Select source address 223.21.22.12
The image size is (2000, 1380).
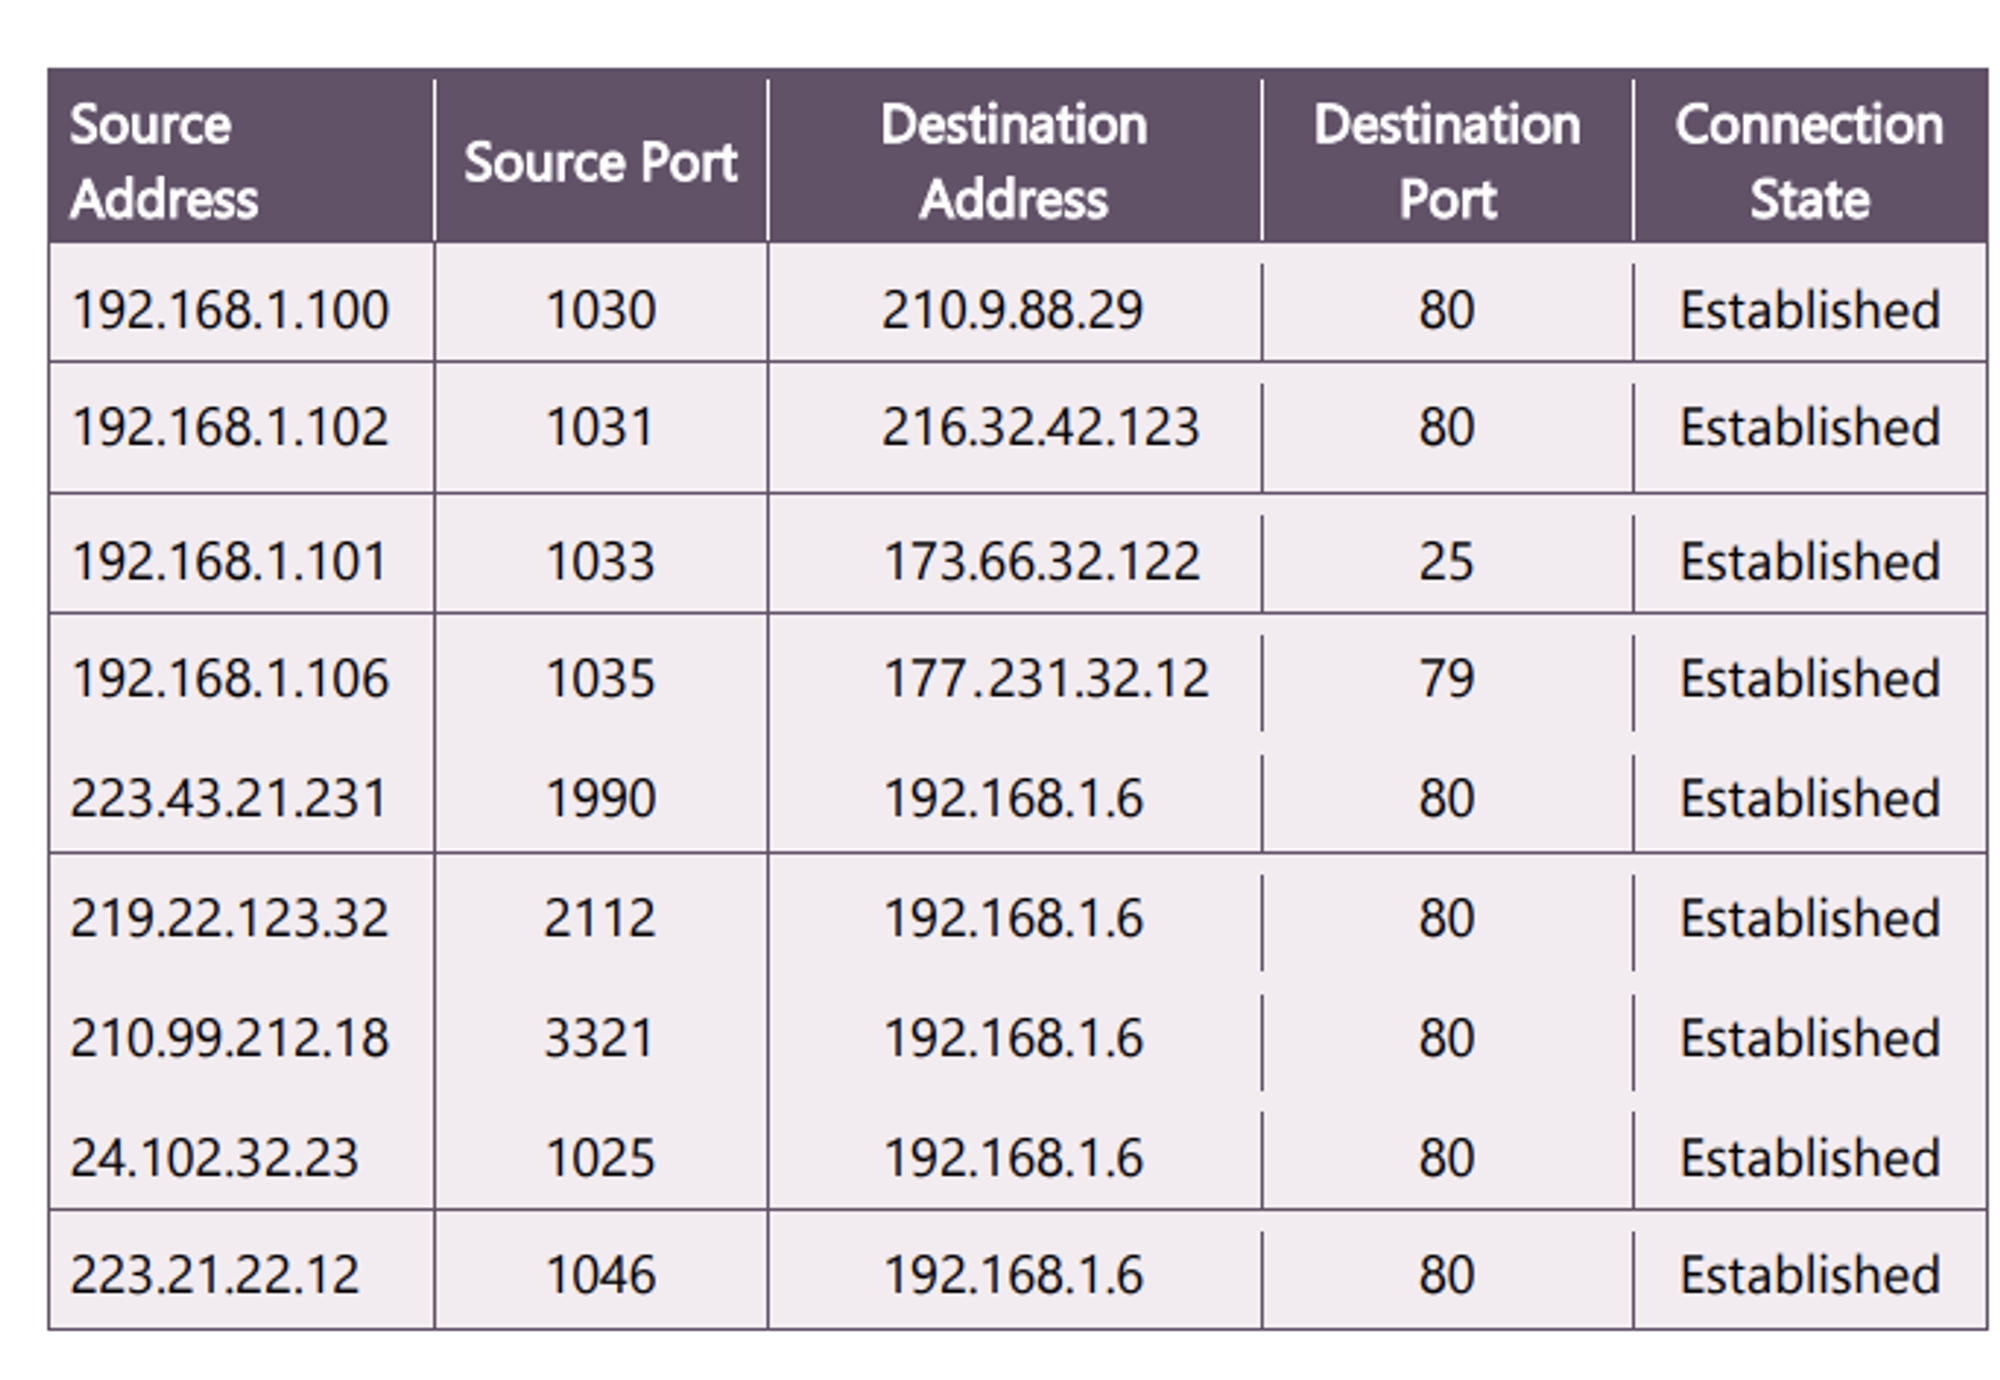coord(214,1274)
